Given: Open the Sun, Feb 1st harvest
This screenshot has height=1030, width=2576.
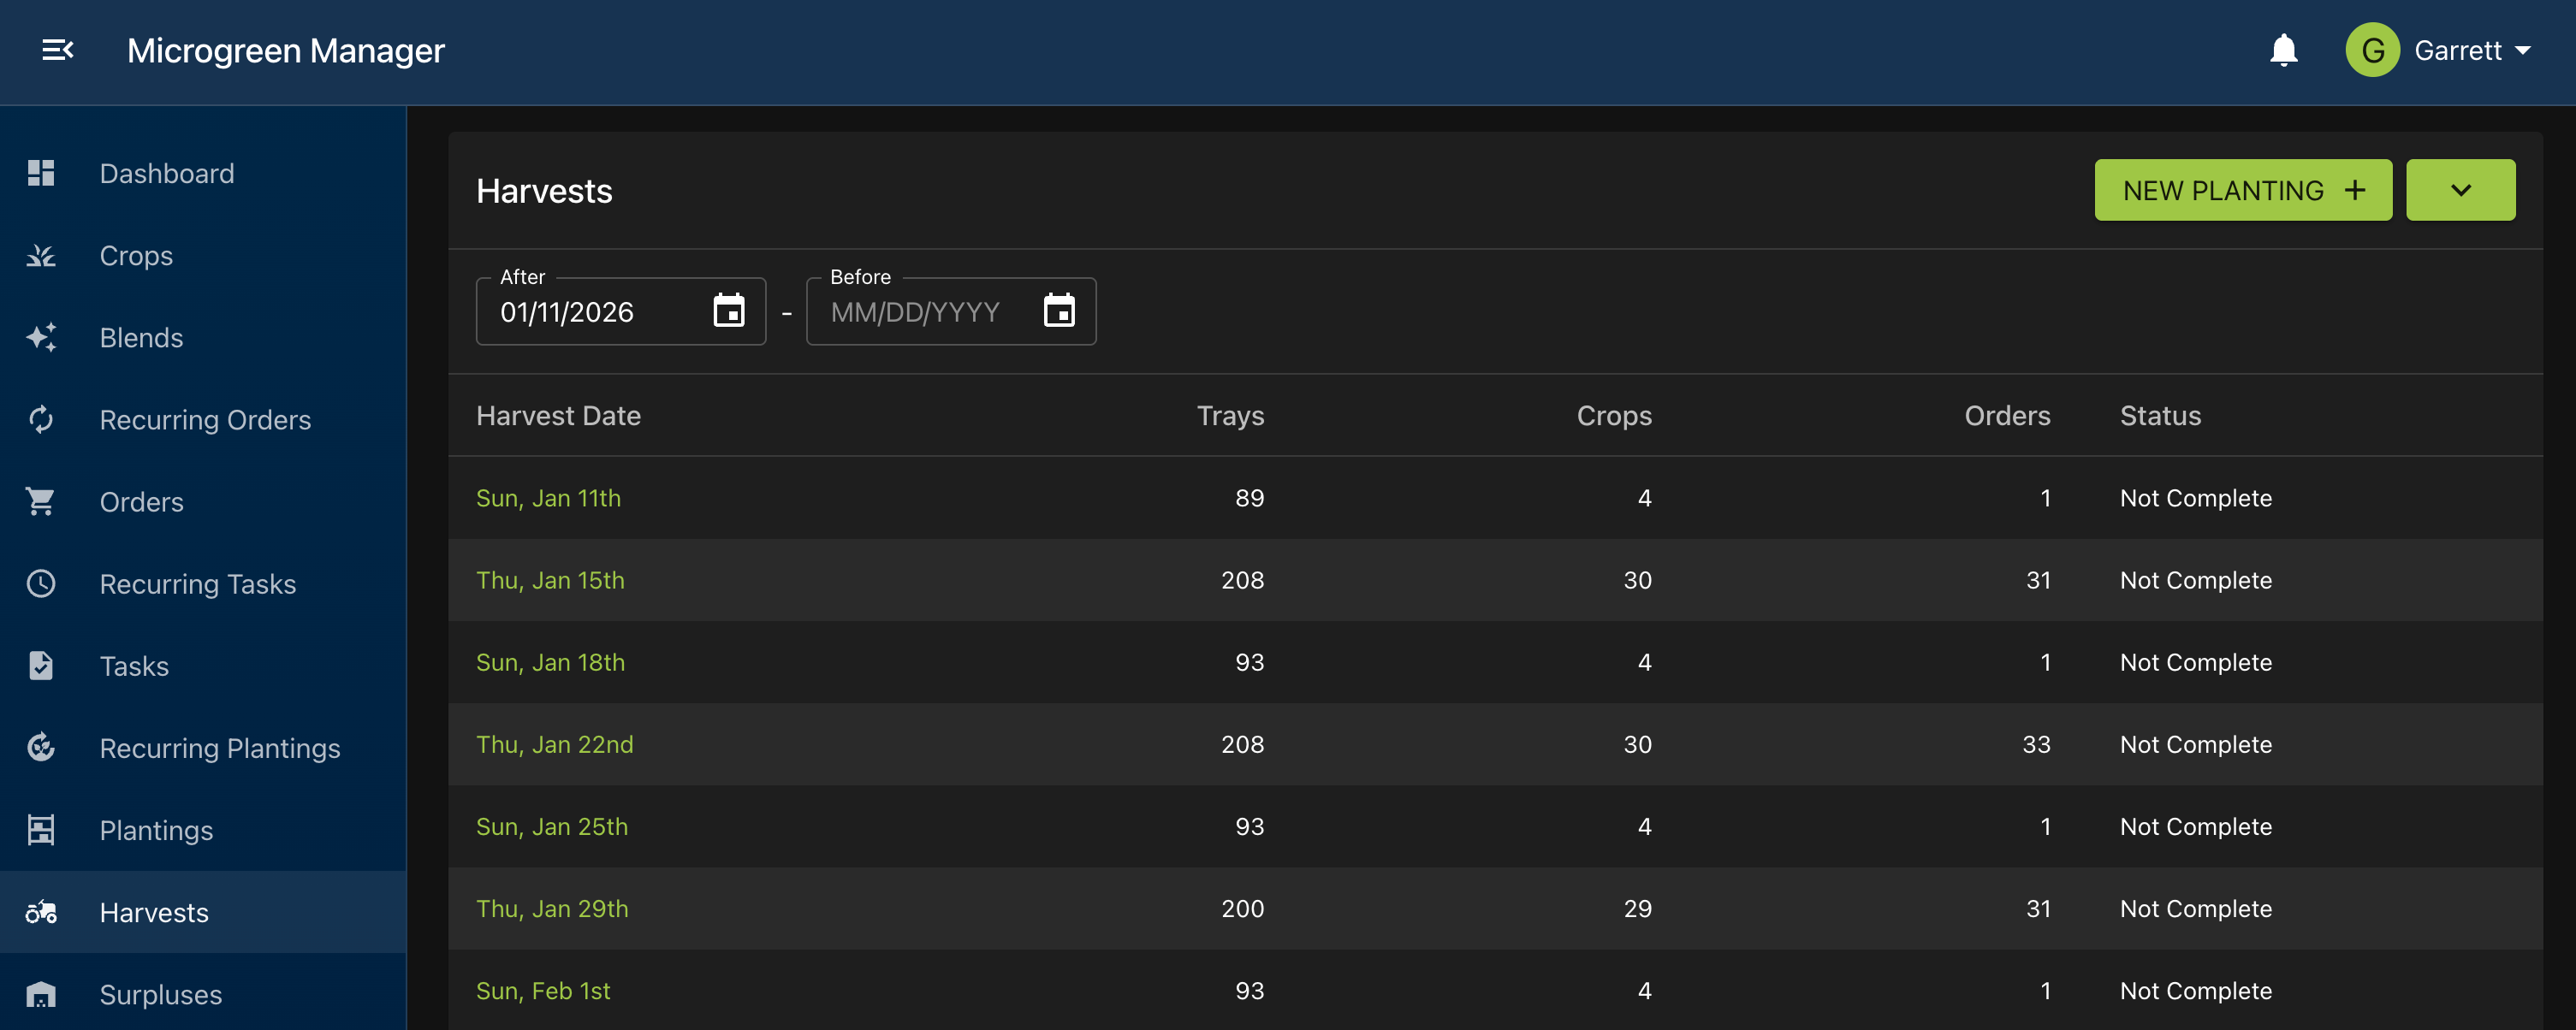Looking at the screenshot, I should click(x=543, y=990).
